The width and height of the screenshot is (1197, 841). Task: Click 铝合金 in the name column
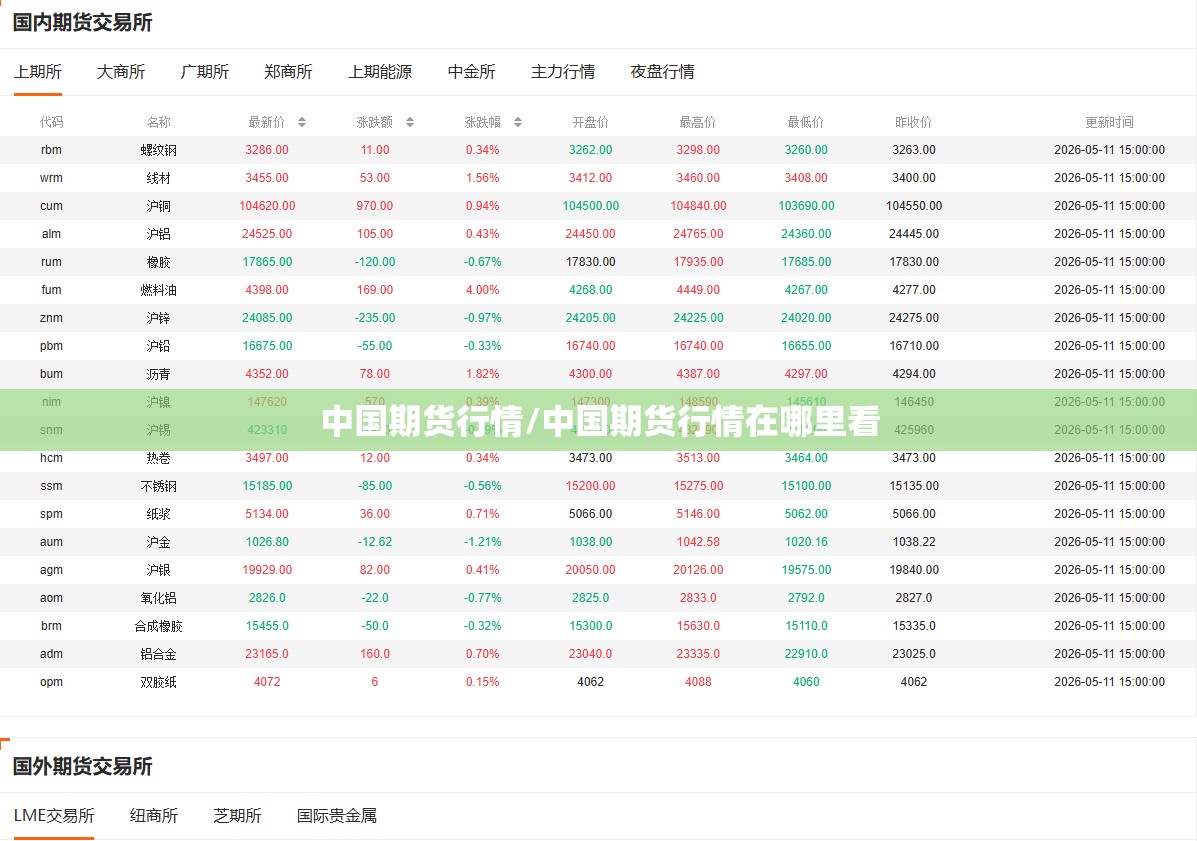coord(159,654)
